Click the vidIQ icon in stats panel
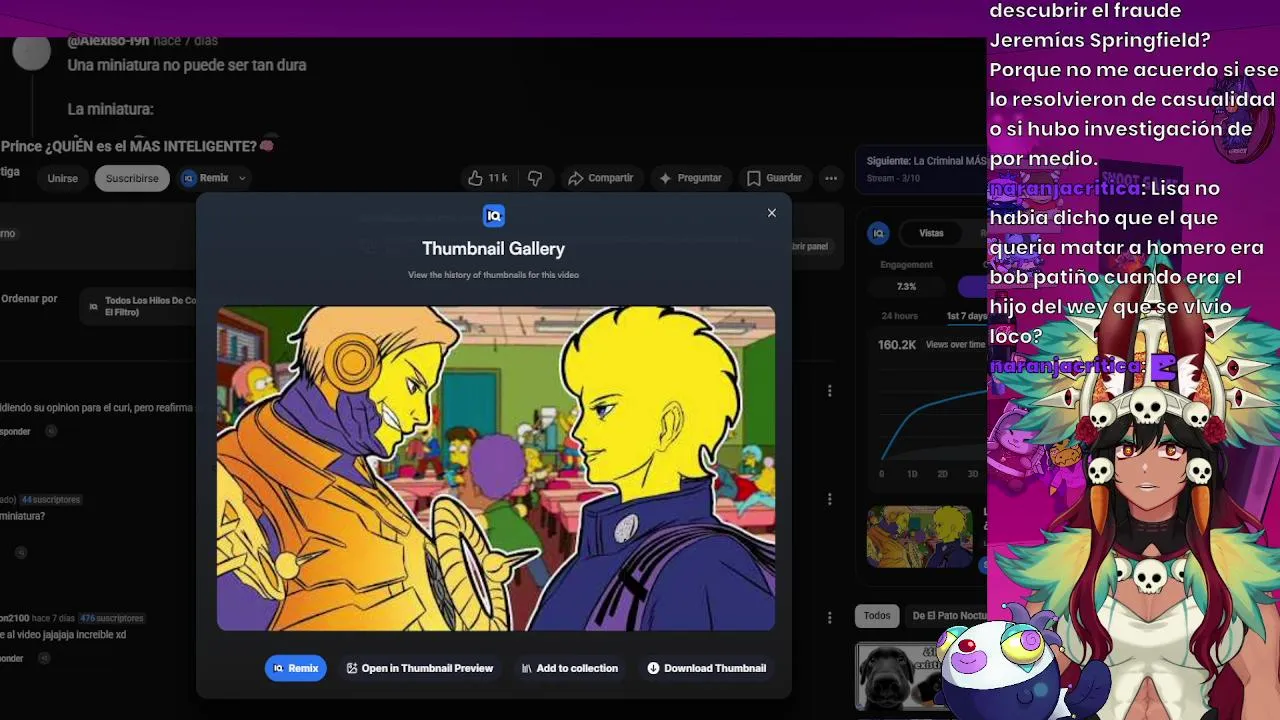 click(x=878, y=233)
